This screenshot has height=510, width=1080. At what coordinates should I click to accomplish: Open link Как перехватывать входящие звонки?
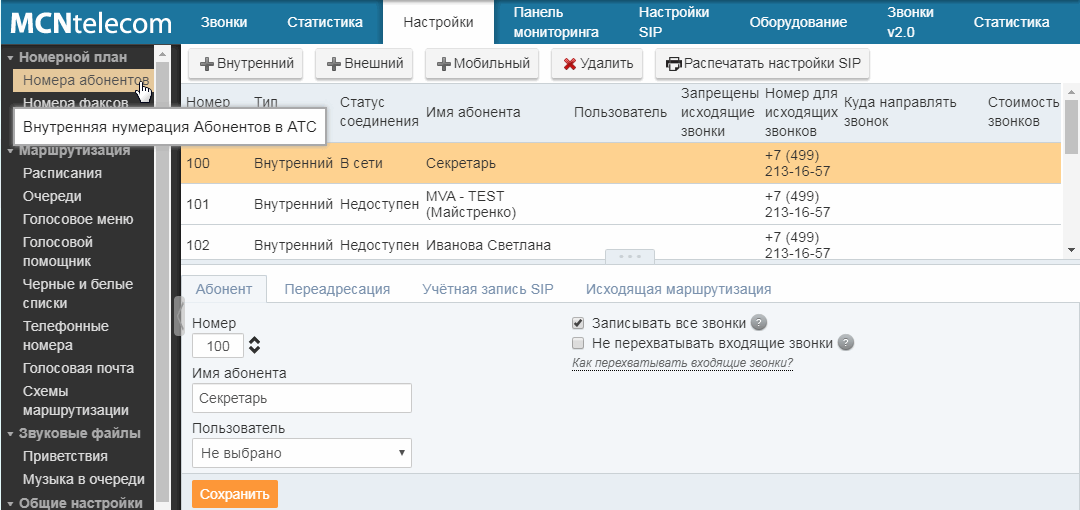coord(682,363)
